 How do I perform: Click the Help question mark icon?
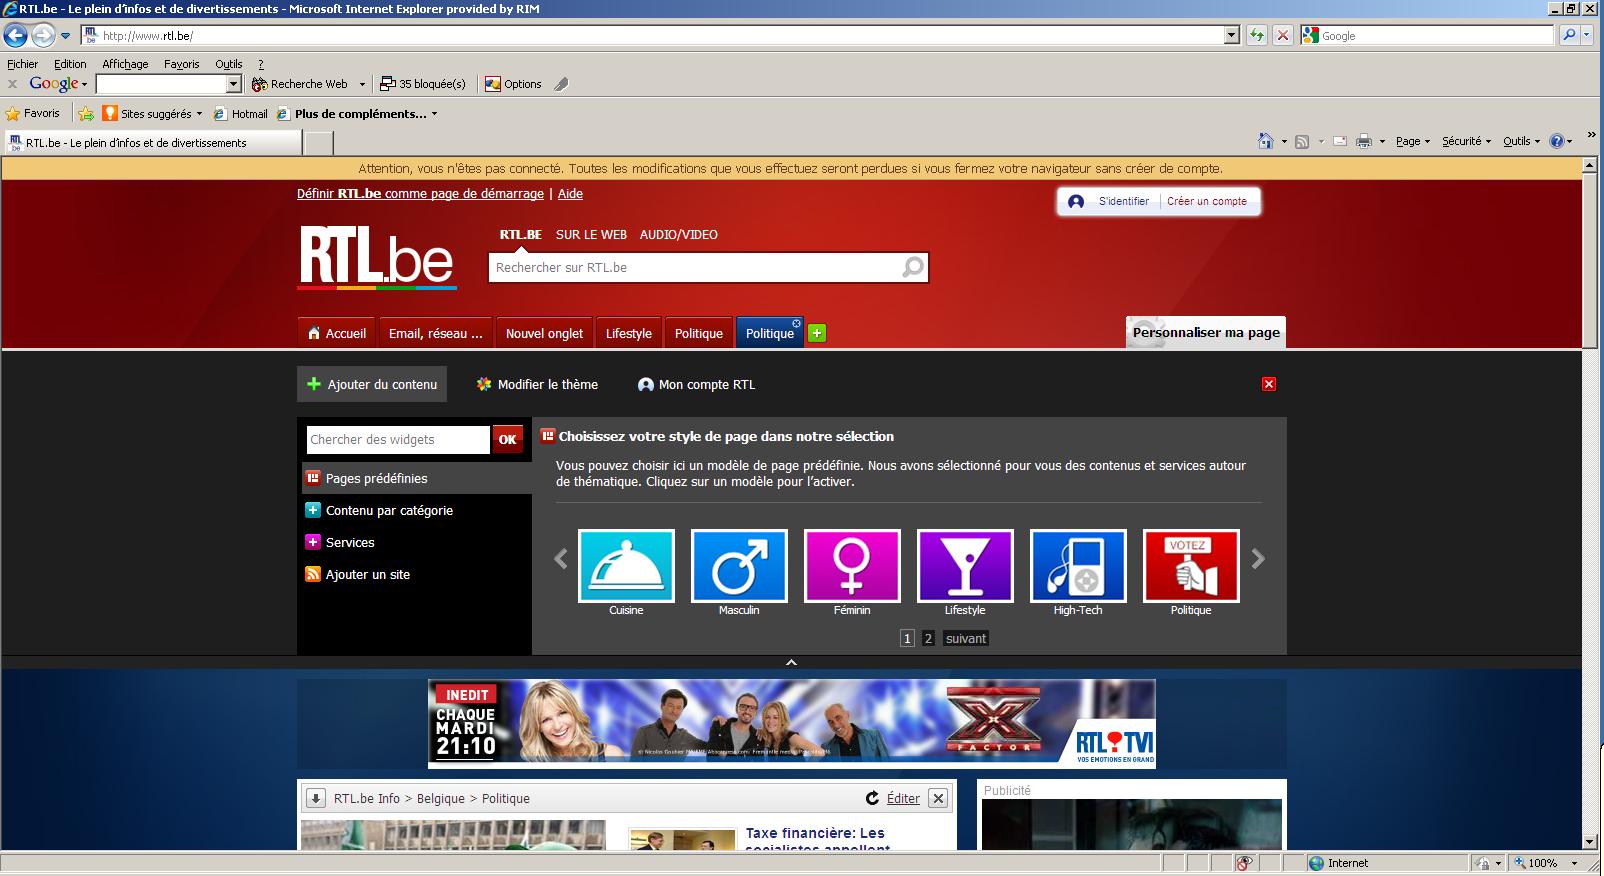point(1557,141)
